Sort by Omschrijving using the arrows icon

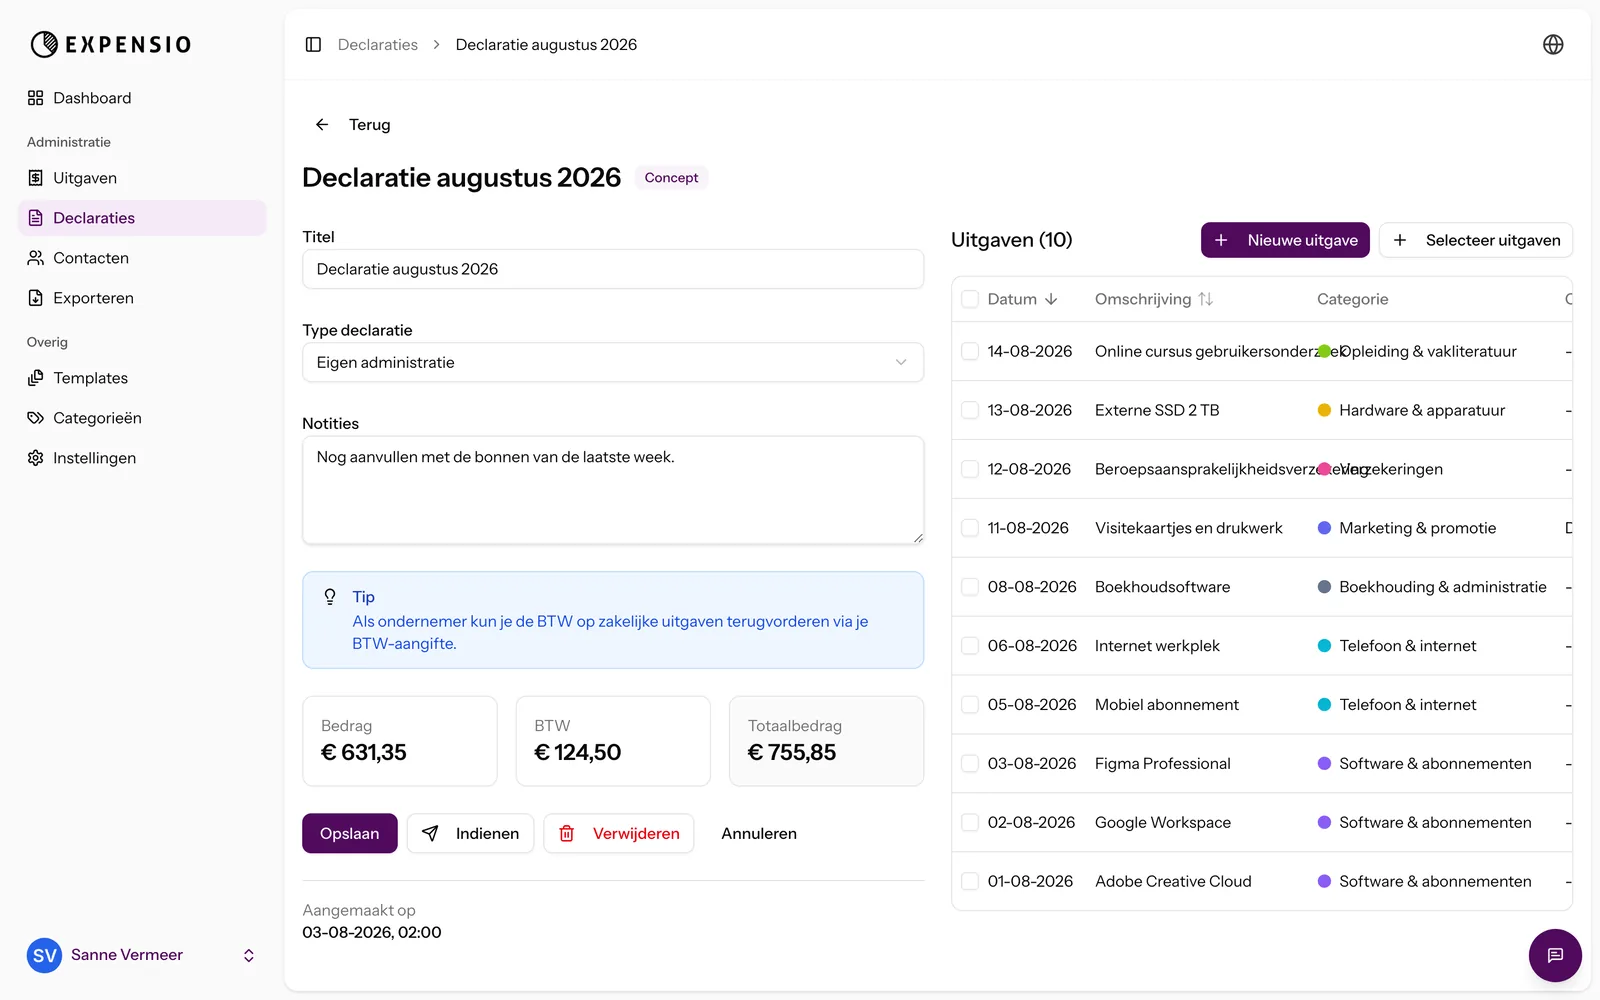coord(1205,299)
